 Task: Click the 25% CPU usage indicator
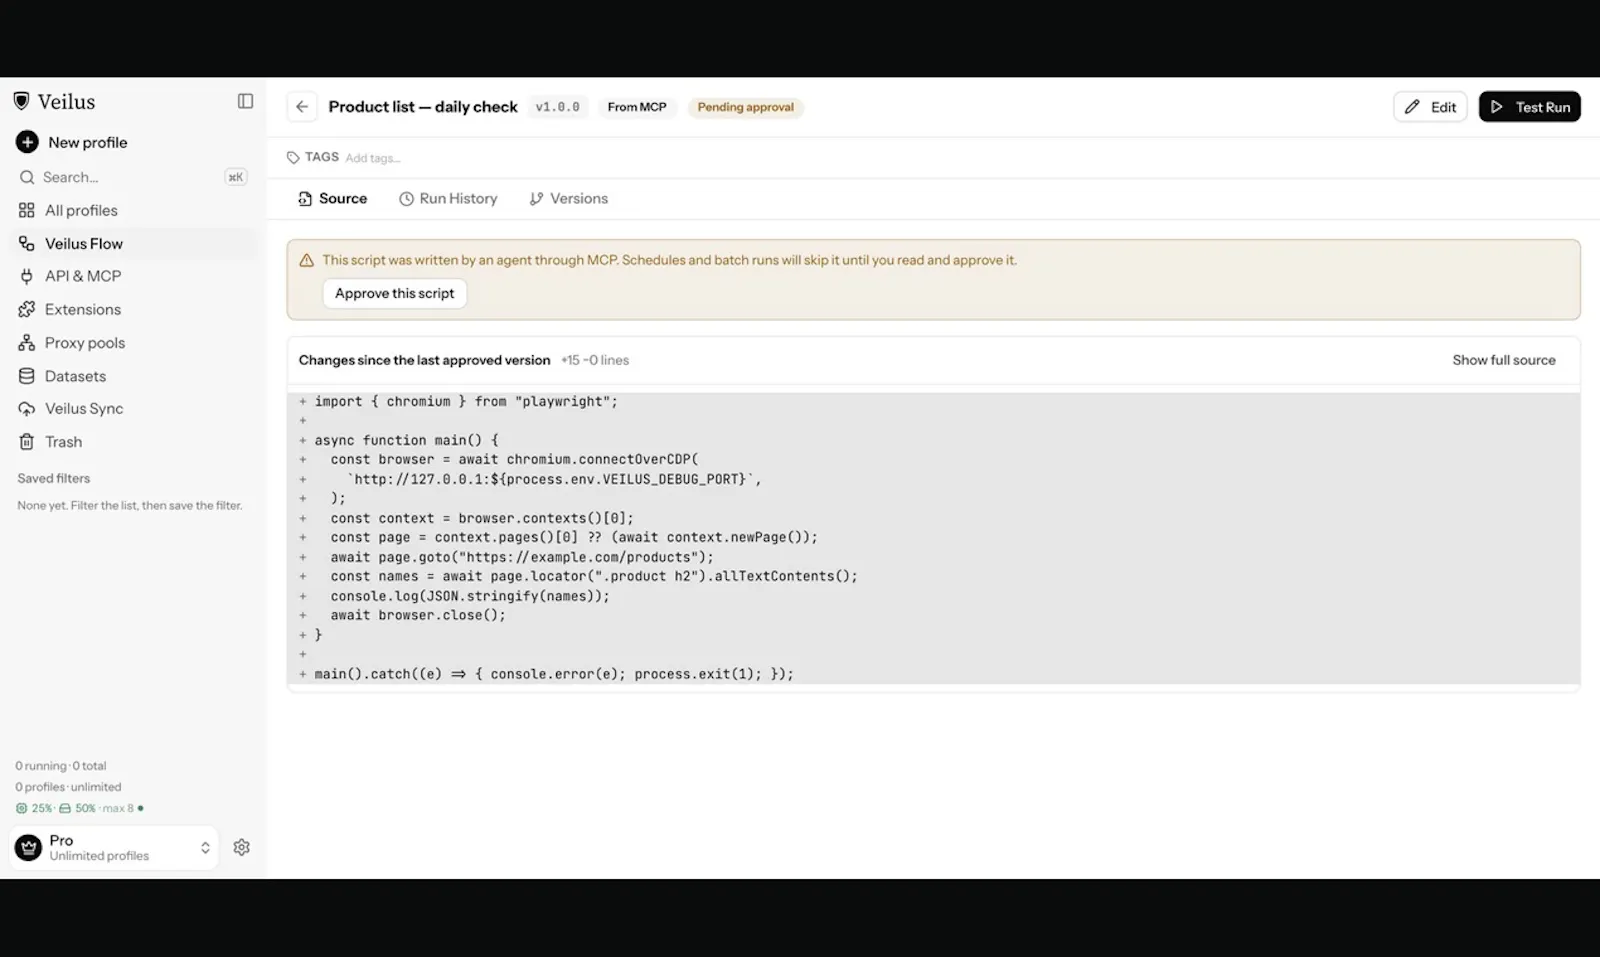pos(34,808)
